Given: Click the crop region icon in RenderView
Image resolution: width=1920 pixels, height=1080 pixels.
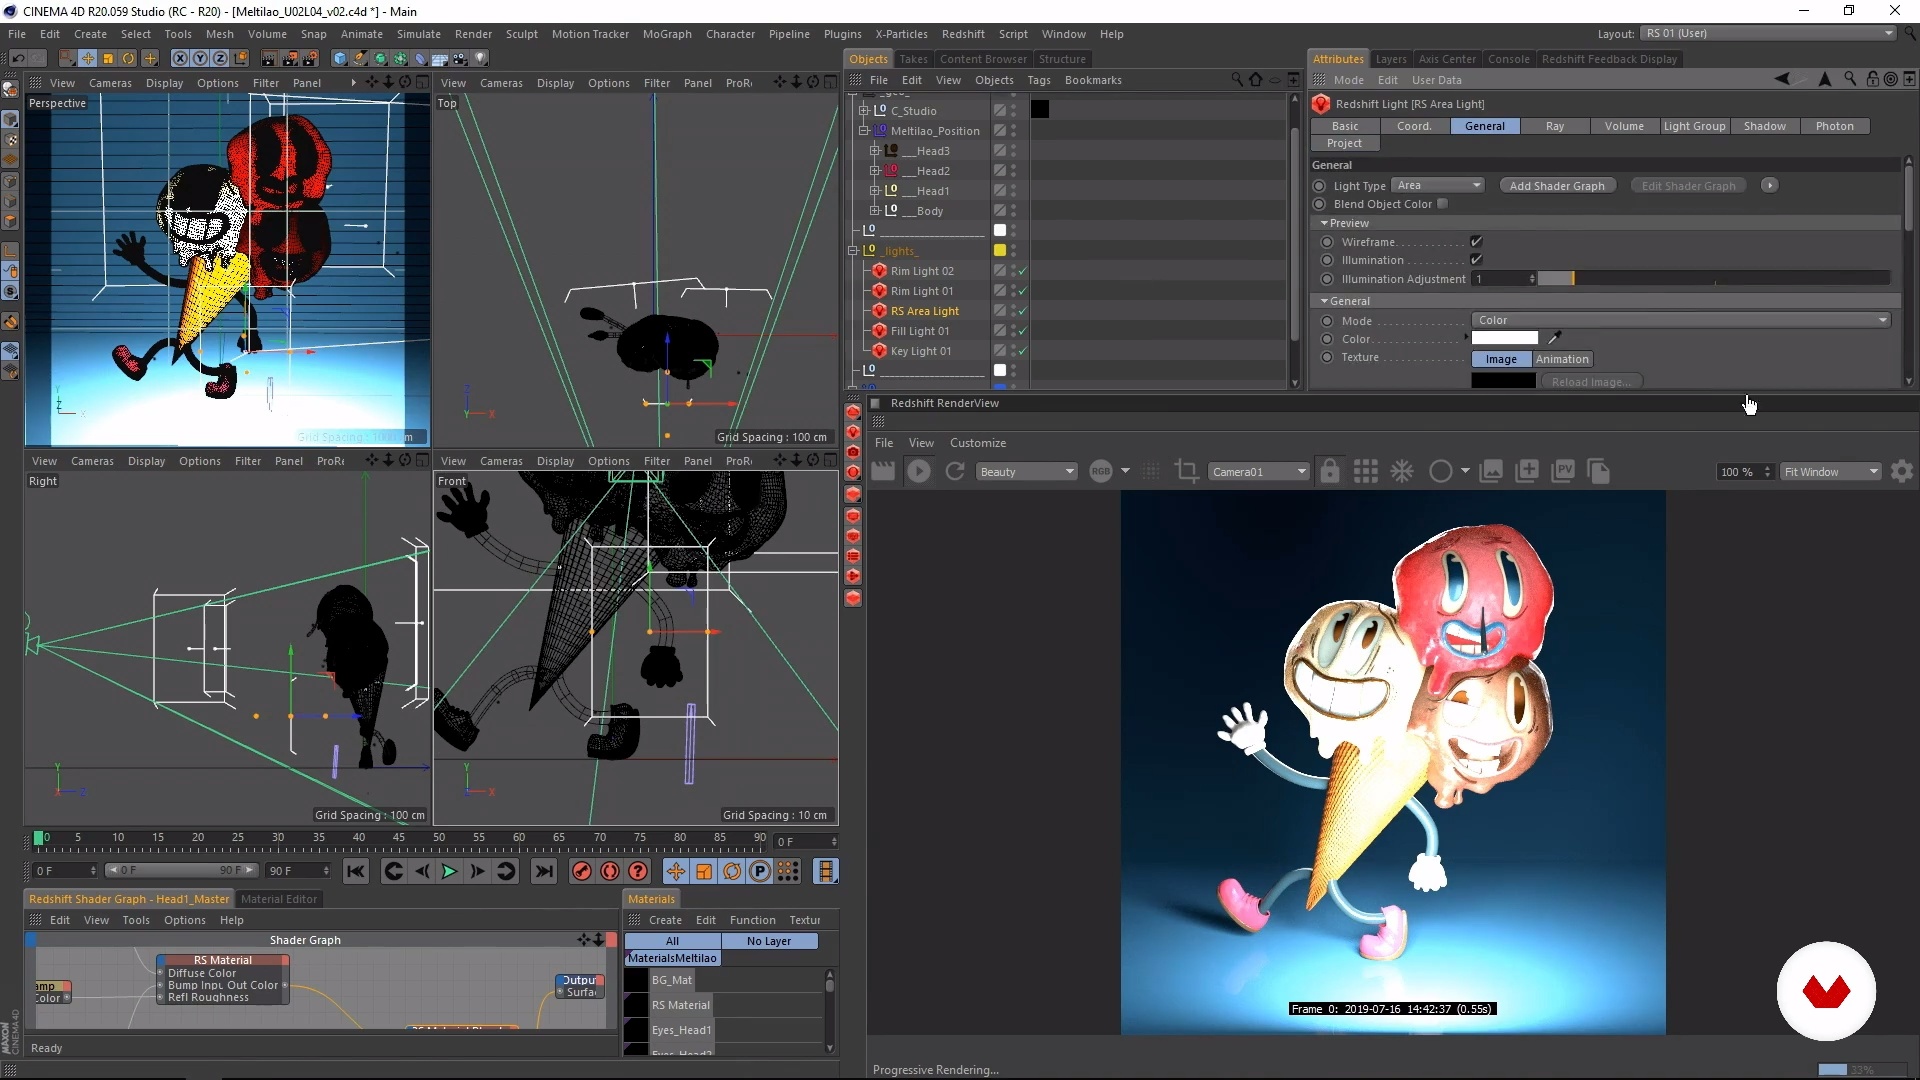Looking at the screenshot, I should point(1187,471).
